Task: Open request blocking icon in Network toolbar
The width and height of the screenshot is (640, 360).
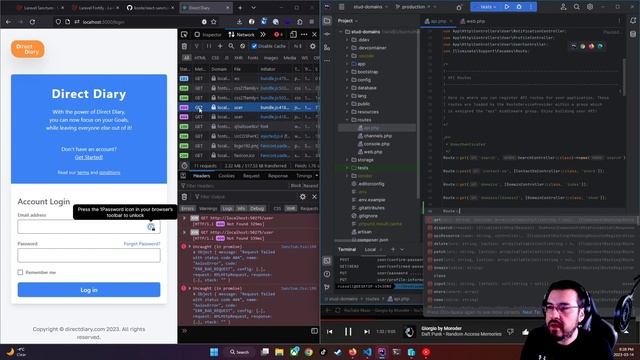Action: [x=242, y=46]
